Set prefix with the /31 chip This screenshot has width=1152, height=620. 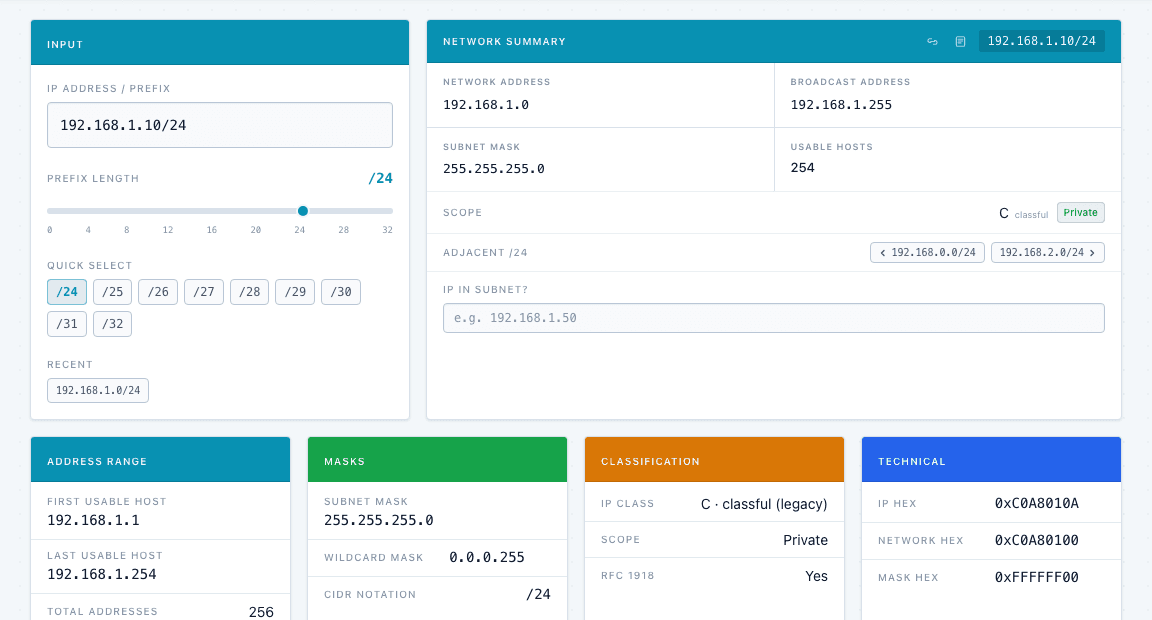click(x=67, y=324)
